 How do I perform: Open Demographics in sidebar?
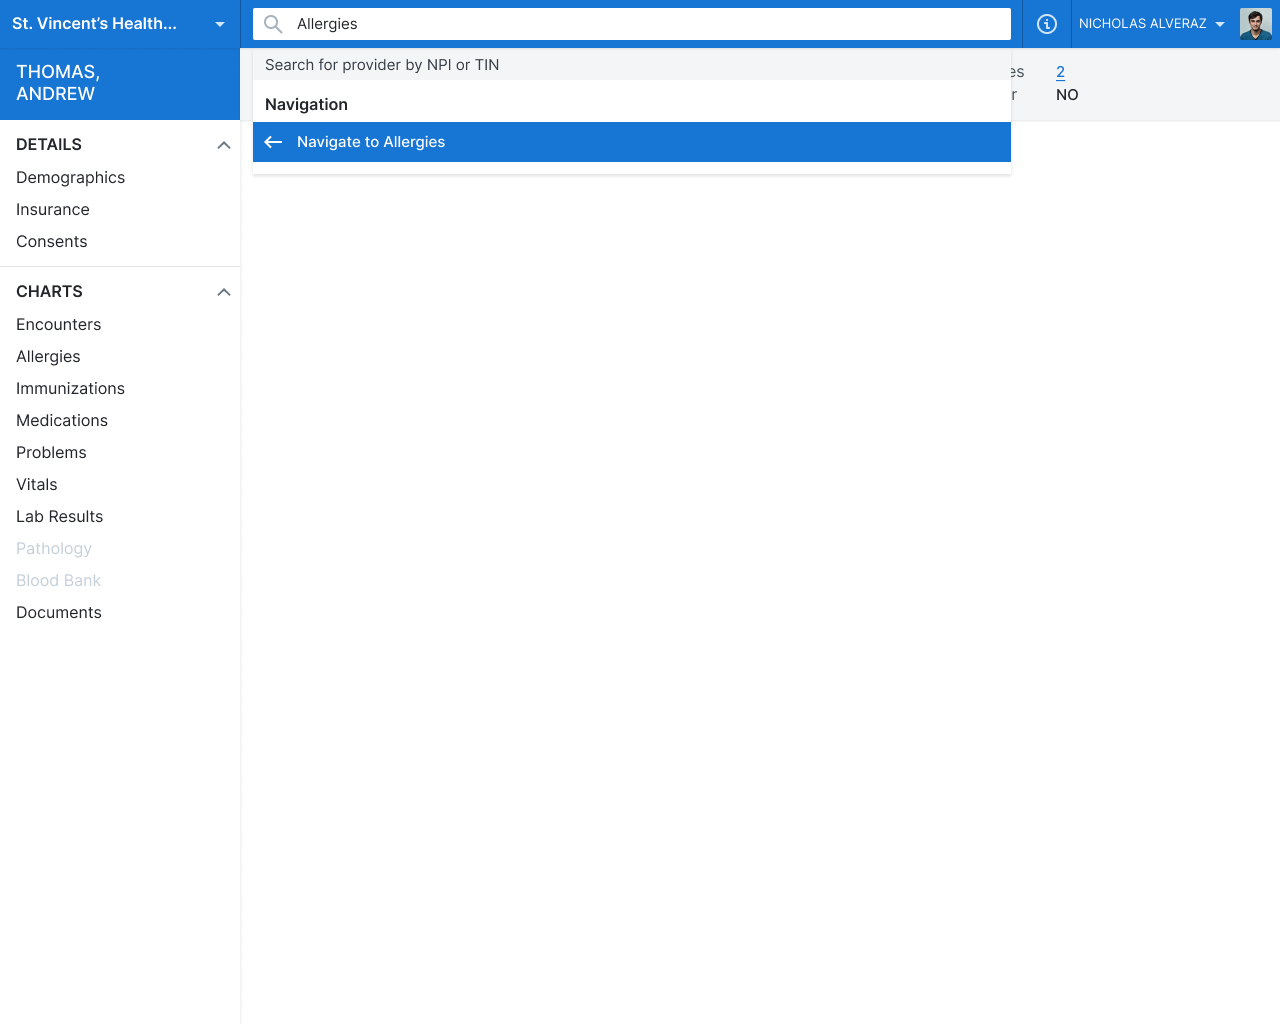[71, 177]
